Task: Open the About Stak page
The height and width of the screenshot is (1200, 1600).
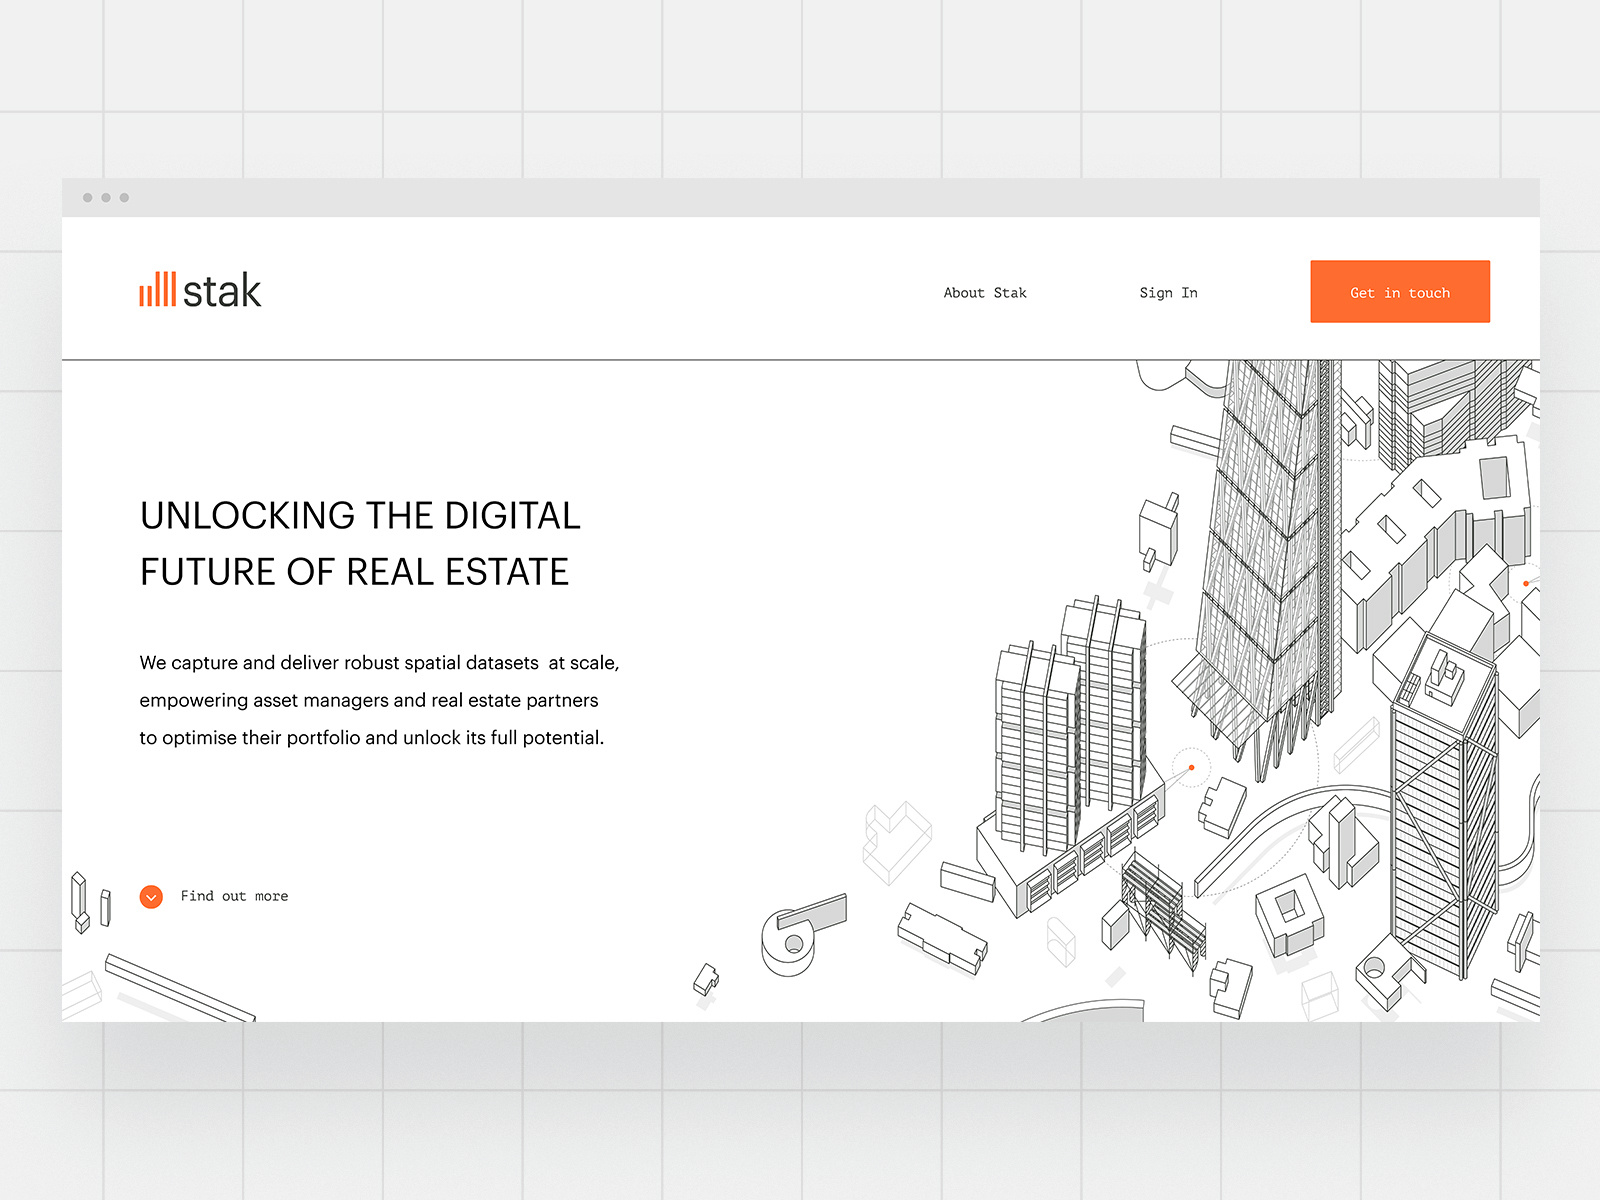Action: pyautogui.click(x=984, y=293)
